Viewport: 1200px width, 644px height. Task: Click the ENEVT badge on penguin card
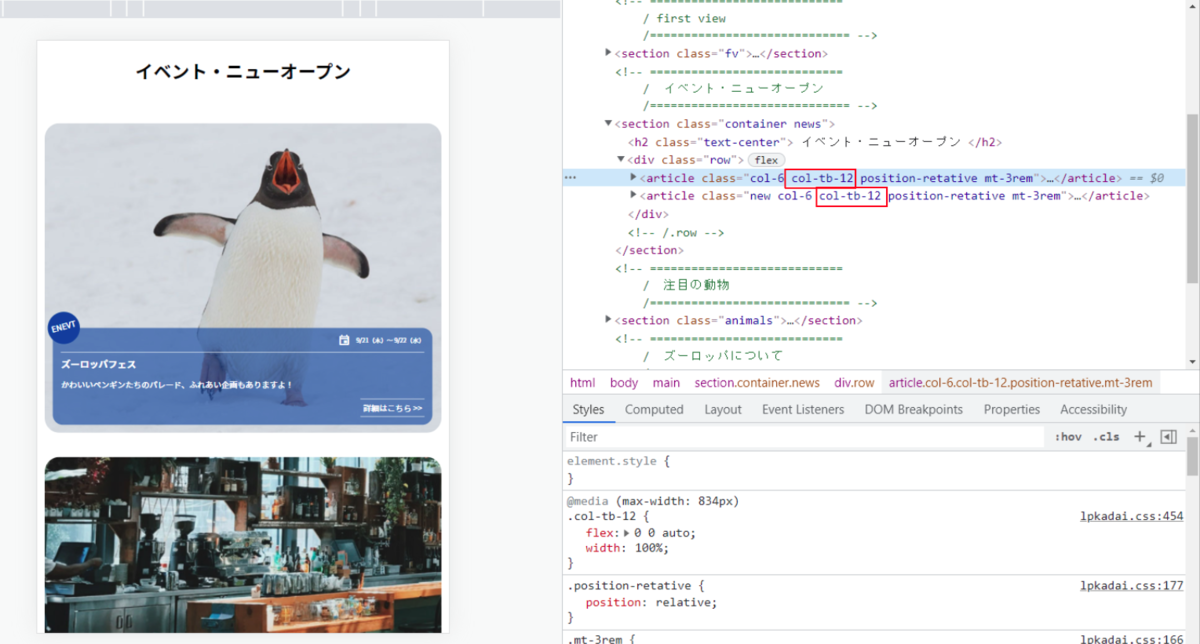pos(64,328)
